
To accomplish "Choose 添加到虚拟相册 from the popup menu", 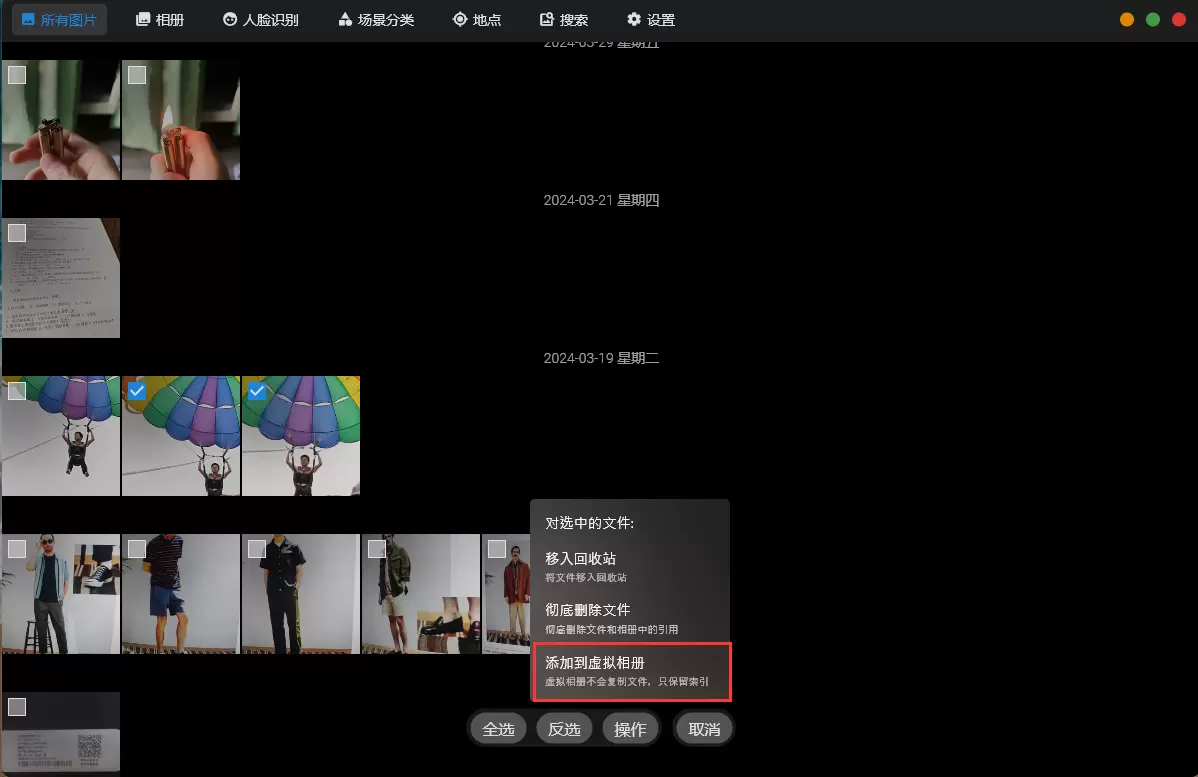I will (632, 672).
